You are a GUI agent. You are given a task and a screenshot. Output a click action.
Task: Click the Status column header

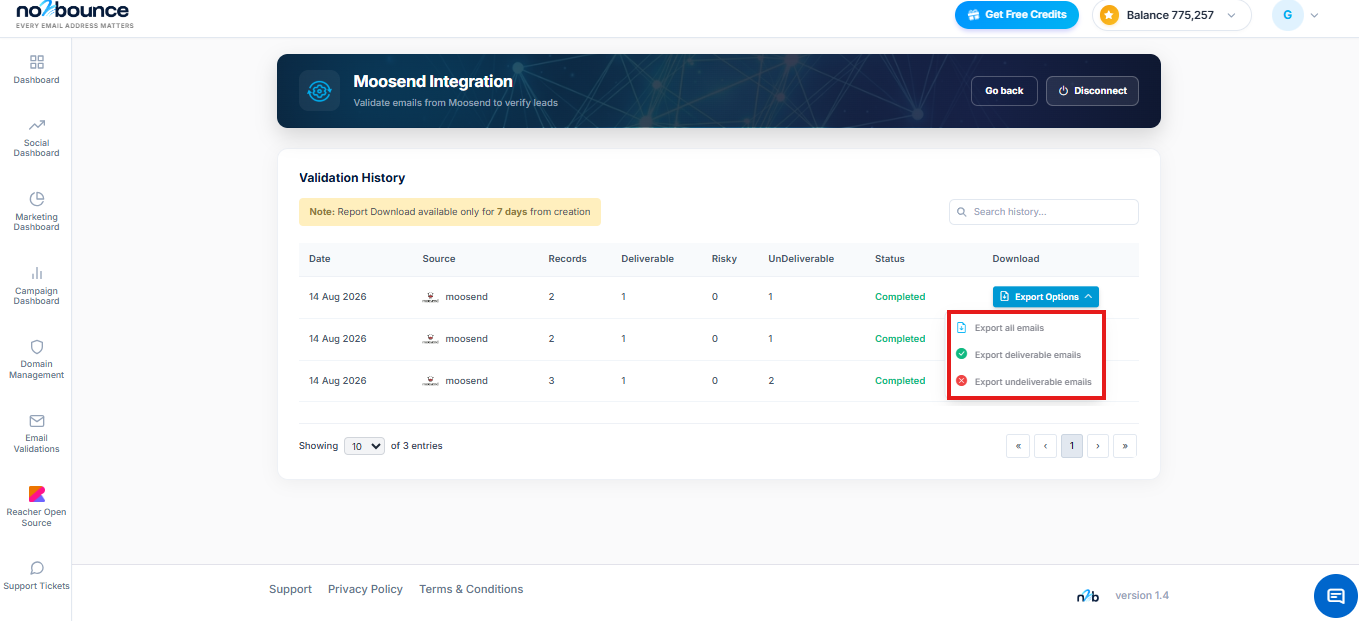point(890,259)
